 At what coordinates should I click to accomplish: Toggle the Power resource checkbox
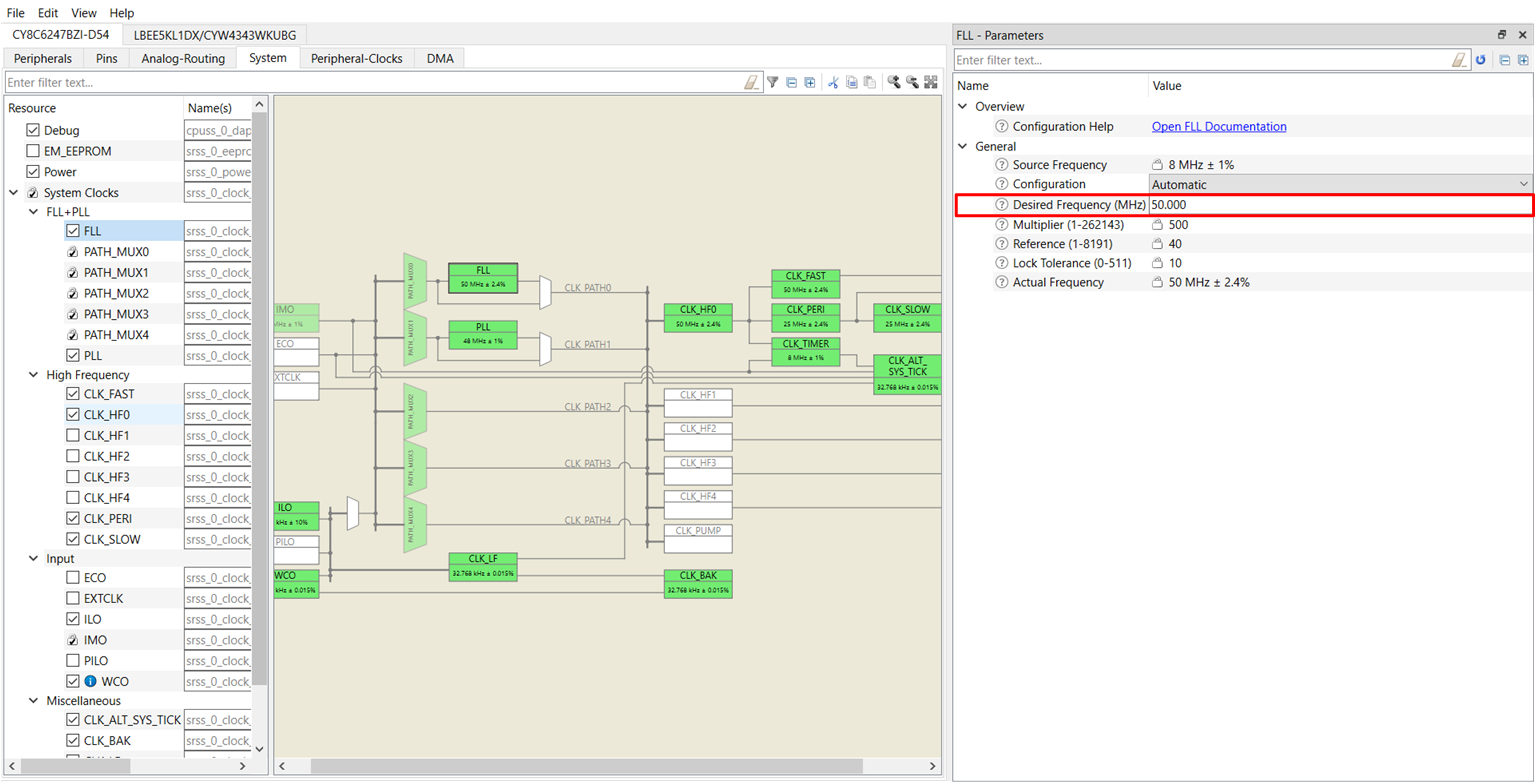(33, 172)
